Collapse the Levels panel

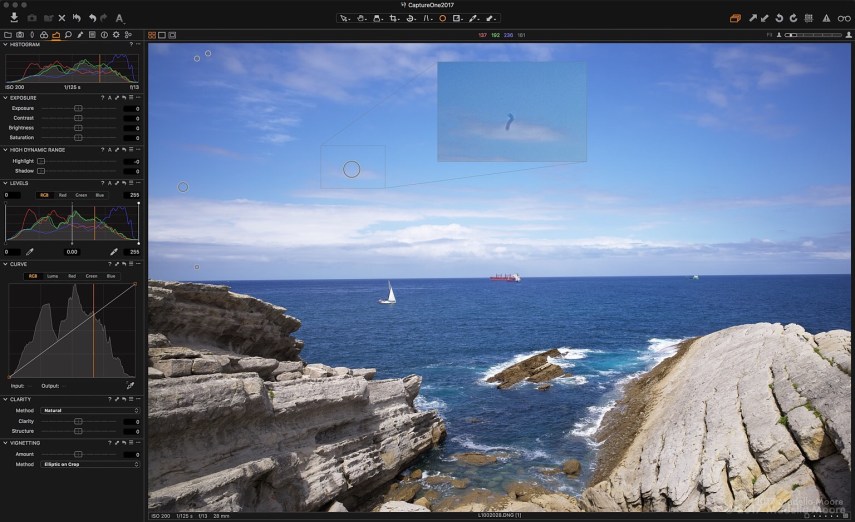(x=5, y=183)
